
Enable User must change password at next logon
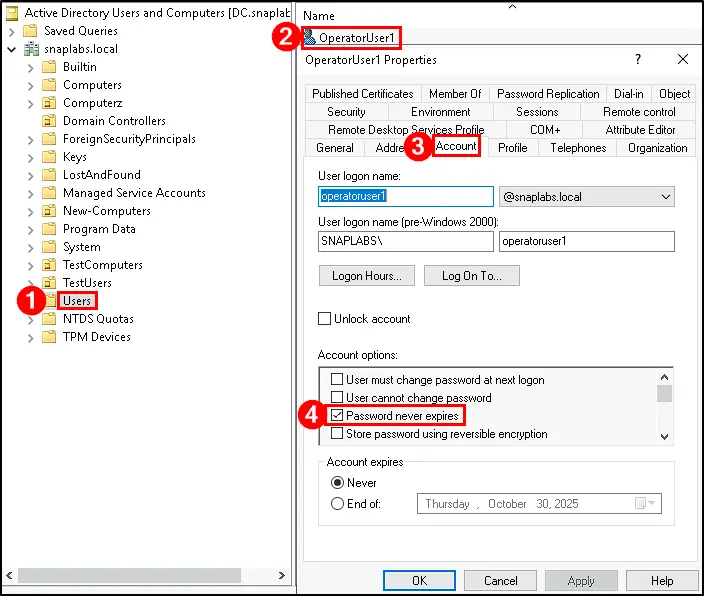coord(337,379)
